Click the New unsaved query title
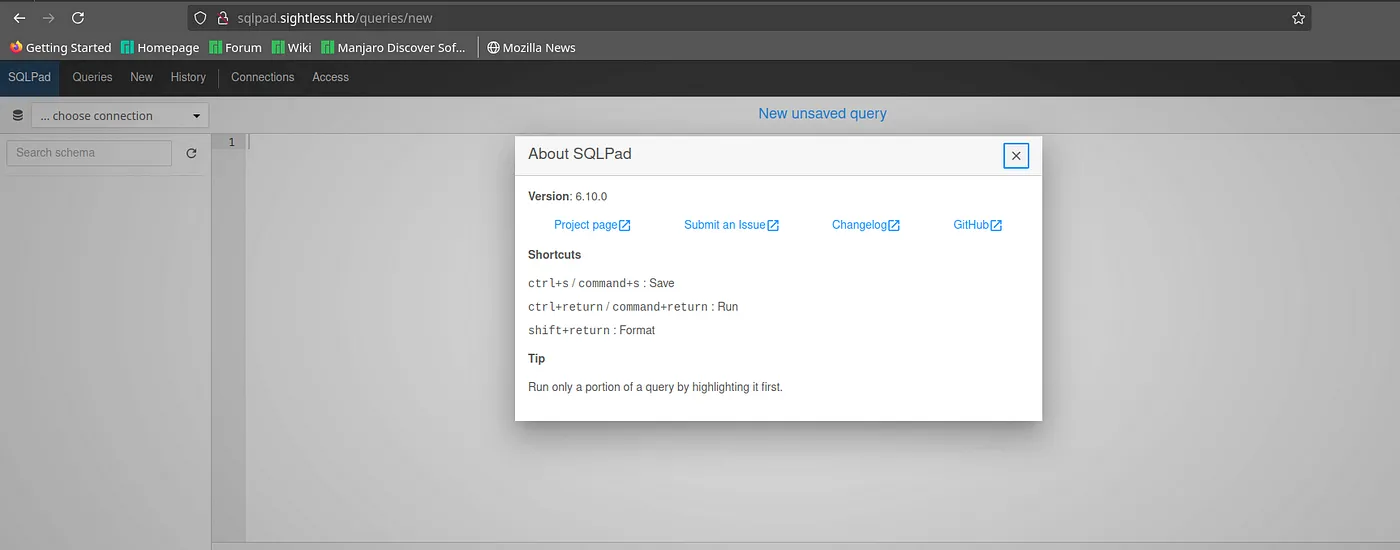 point(822,113)
